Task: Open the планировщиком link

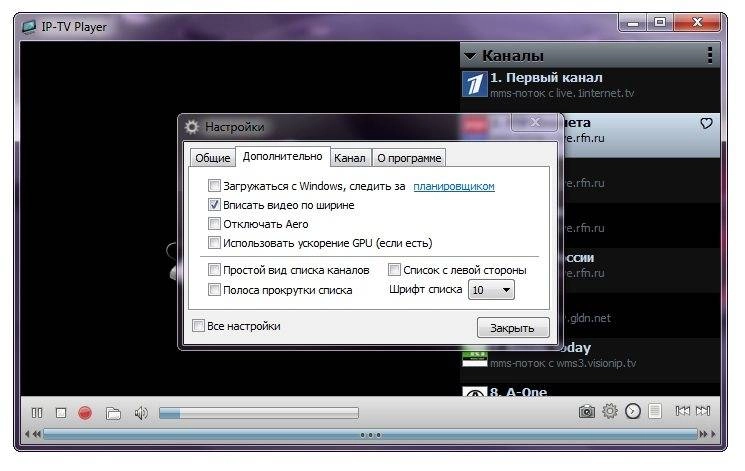Action: (454, 186)
